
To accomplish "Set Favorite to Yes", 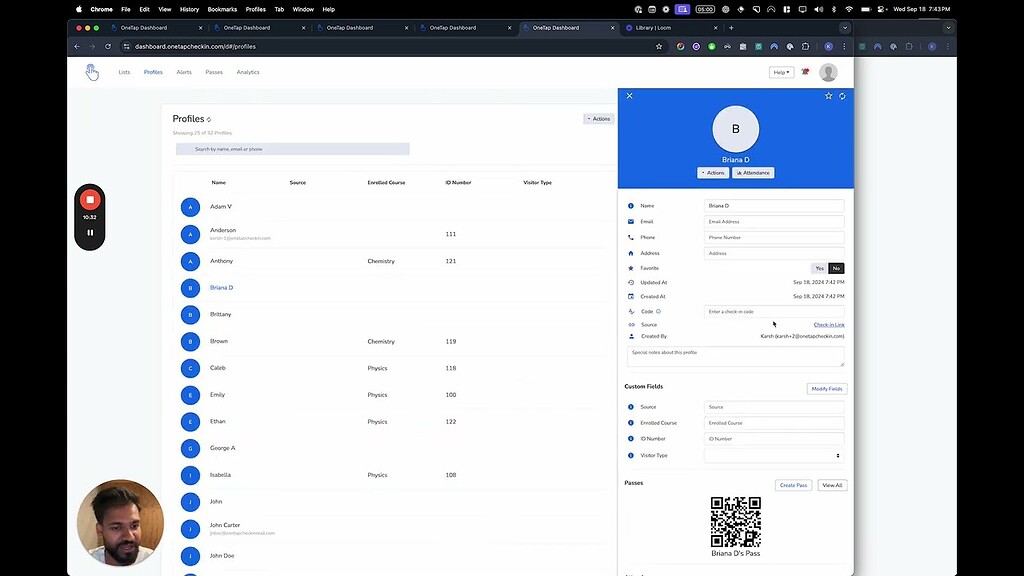I will pos(819,268).
